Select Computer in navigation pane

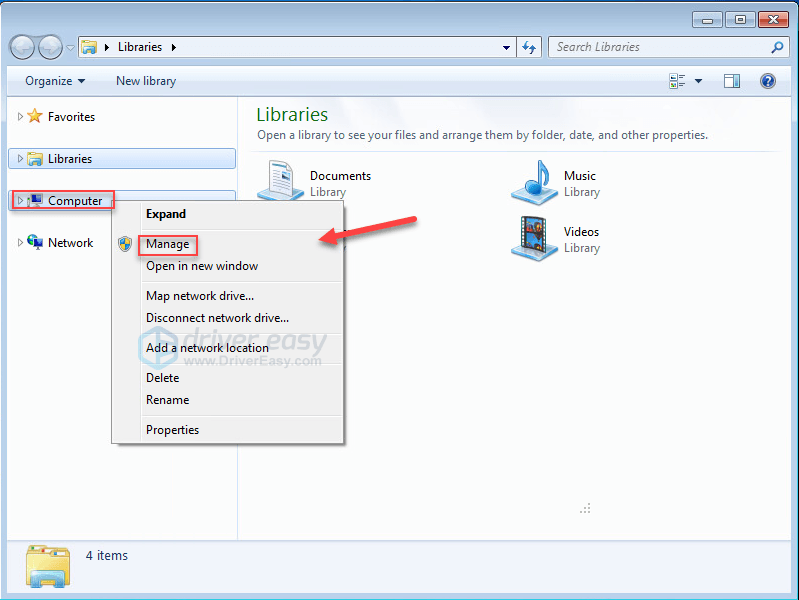75,201
